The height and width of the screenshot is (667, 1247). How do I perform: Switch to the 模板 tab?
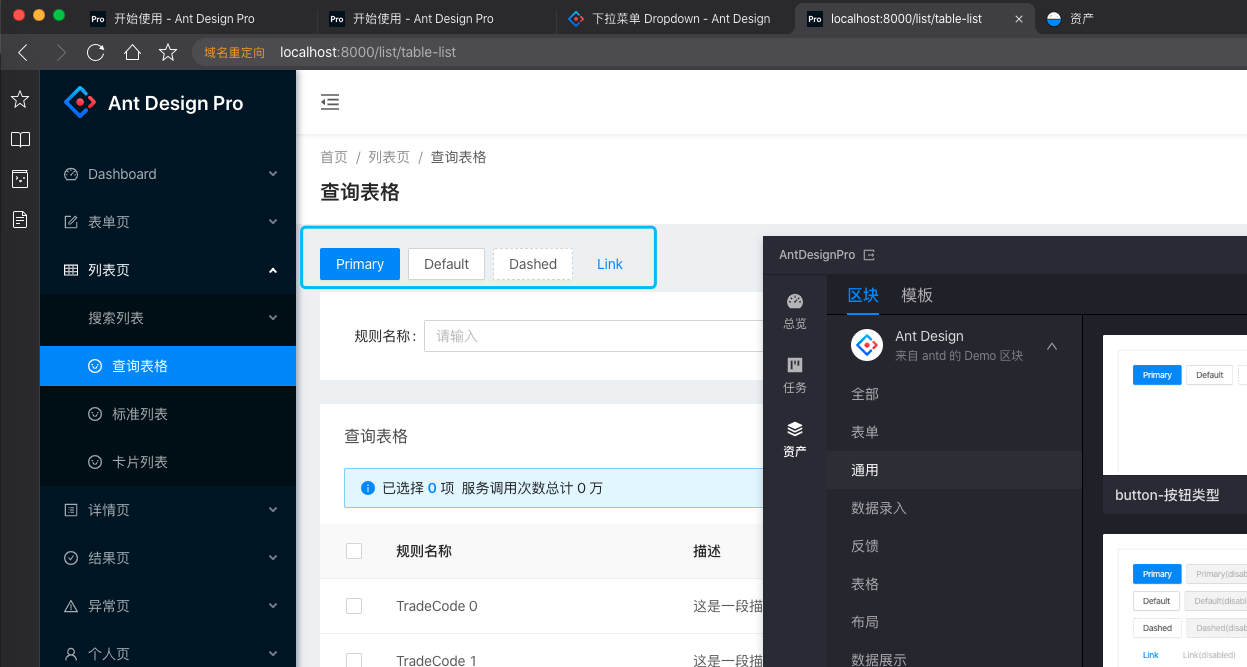point(917,295)
